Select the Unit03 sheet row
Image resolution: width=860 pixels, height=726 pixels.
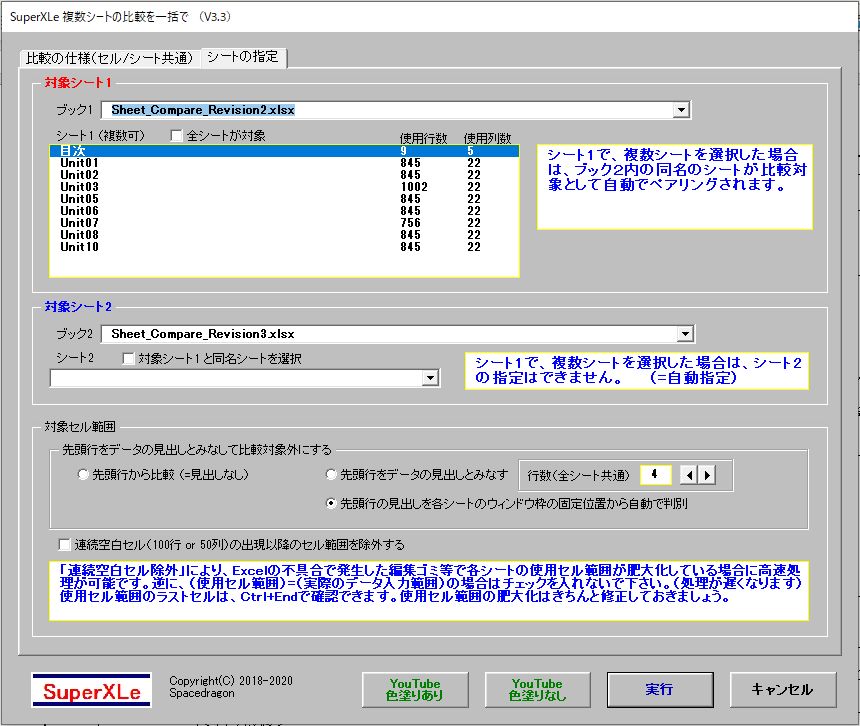coord(284,187)
